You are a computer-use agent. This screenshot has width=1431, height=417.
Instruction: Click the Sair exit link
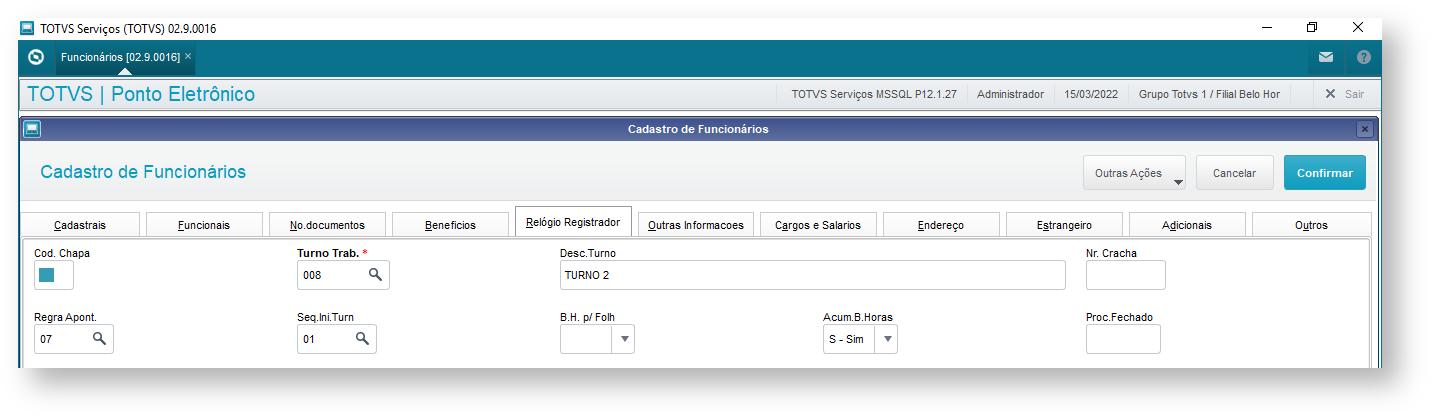coord(1344,94)
